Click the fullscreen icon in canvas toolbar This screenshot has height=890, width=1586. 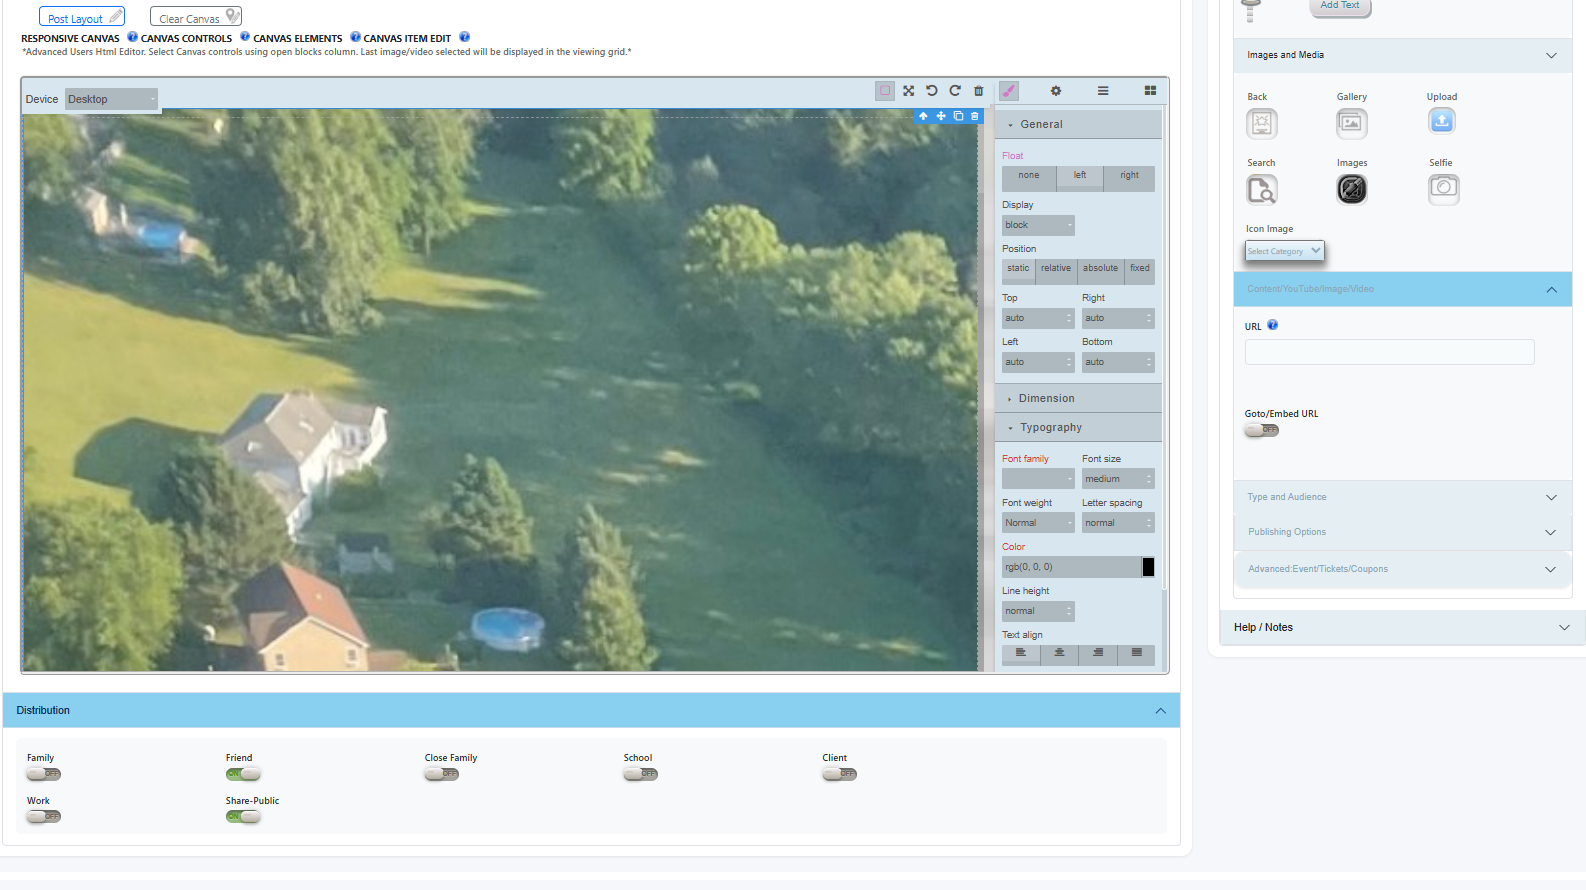908,91
